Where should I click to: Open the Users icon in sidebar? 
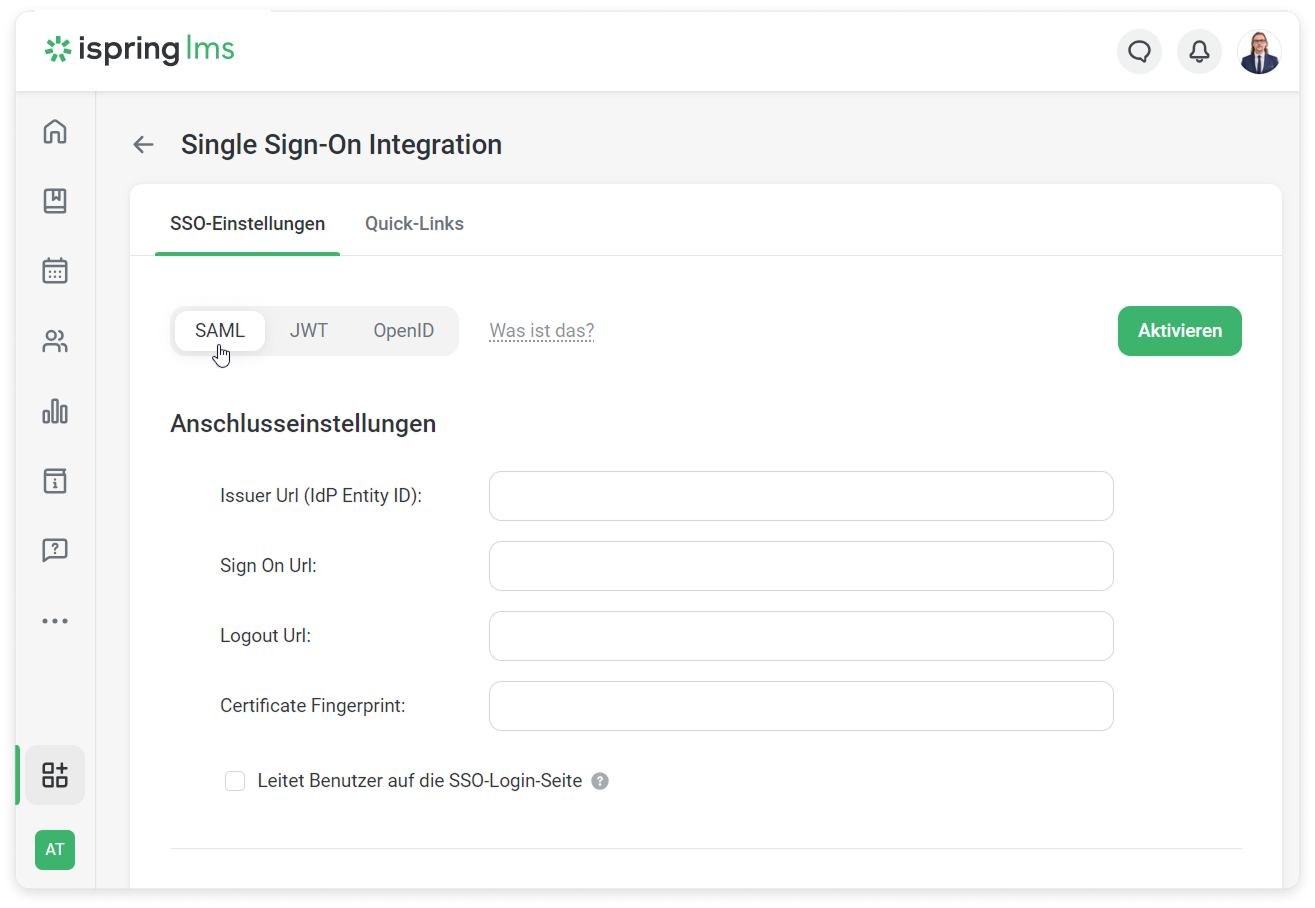point(55,342)
